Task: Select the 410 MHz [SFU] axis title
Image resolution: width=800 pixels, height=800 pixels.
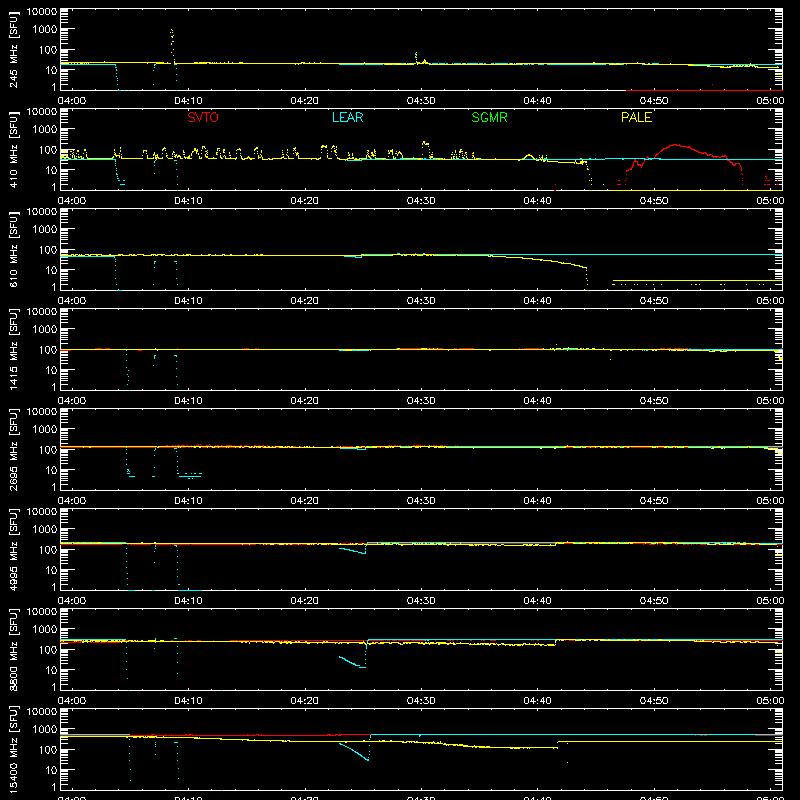Action: (13, 149)
